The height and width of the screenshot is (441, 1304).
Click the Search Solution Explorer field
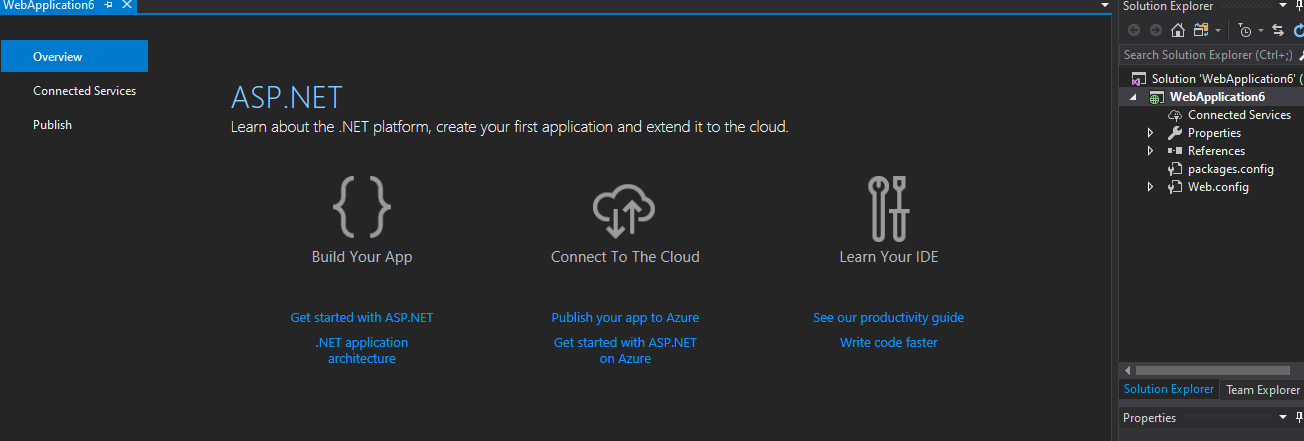pos(1209,55)
